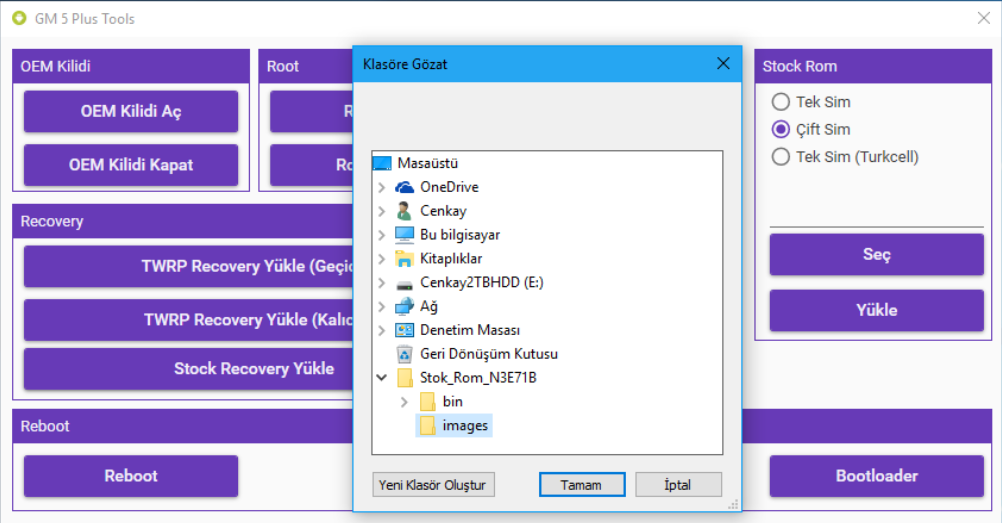Click the Kitaplıklar libraries icon
The width and height of the screenshot is (1002, 523).
click(405, 258)
